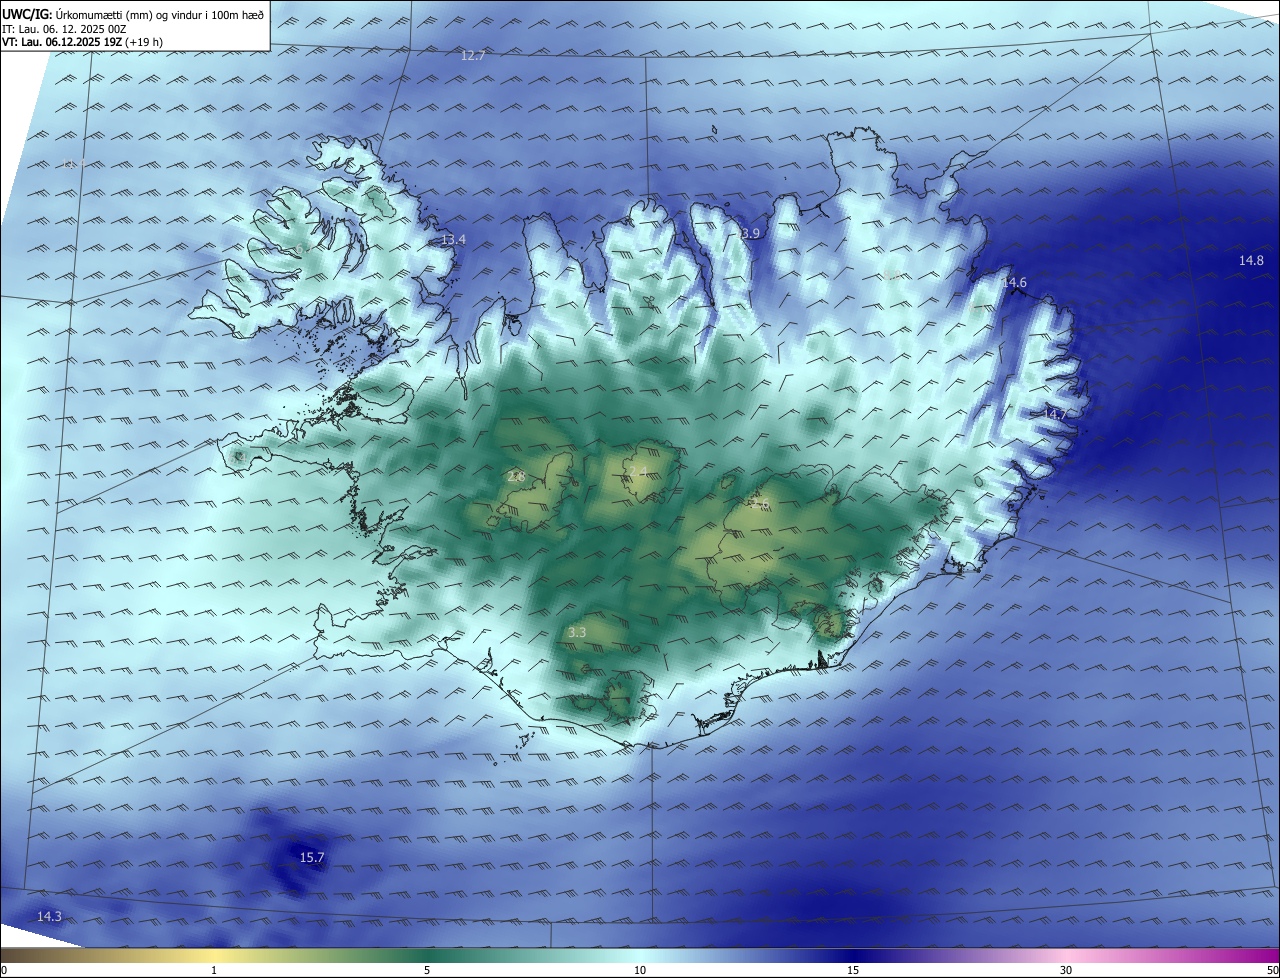This screenshot has height=978, width=1280.
Task: Click the colorbar tick label 10
Action: pyautogui.click(x=640, y=970)
